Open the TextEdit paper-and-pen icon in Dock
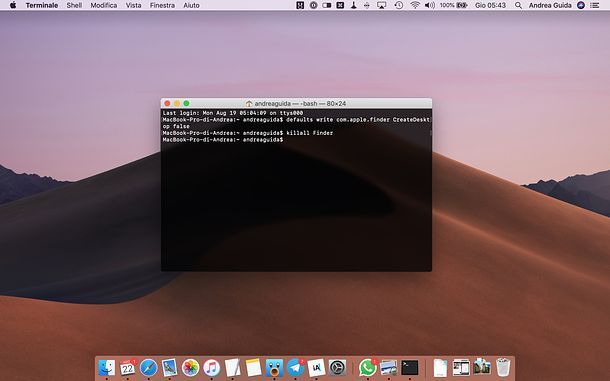Viewport: 610px width, 381px height. pyautogui.click(x=233, y=367)
